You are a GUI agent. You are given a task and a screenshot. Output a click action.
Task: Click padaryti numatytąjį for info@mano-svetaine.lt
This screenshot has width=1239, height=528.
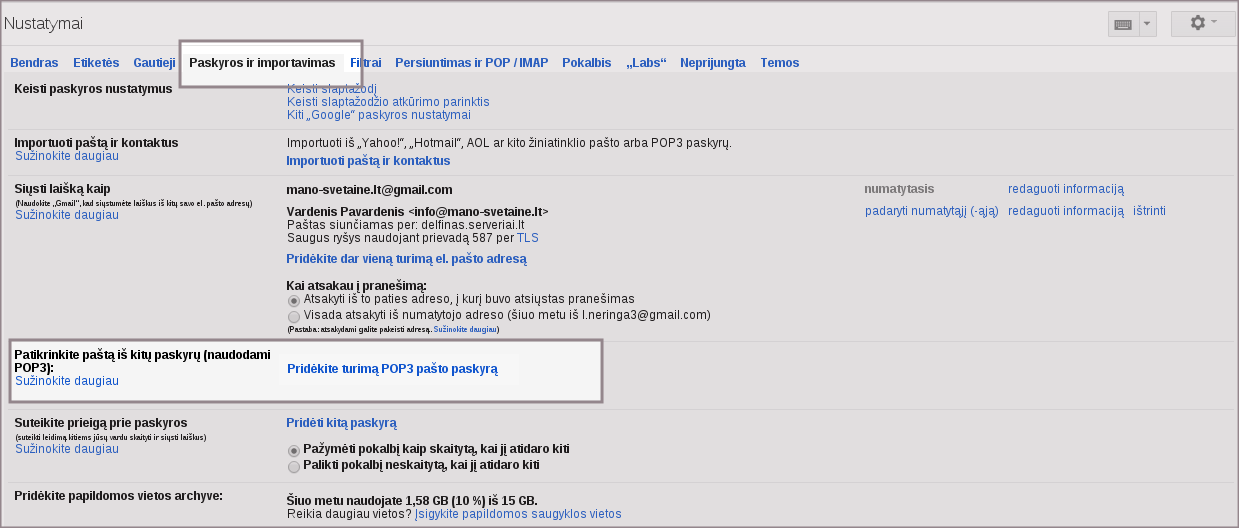pos(932,211)
